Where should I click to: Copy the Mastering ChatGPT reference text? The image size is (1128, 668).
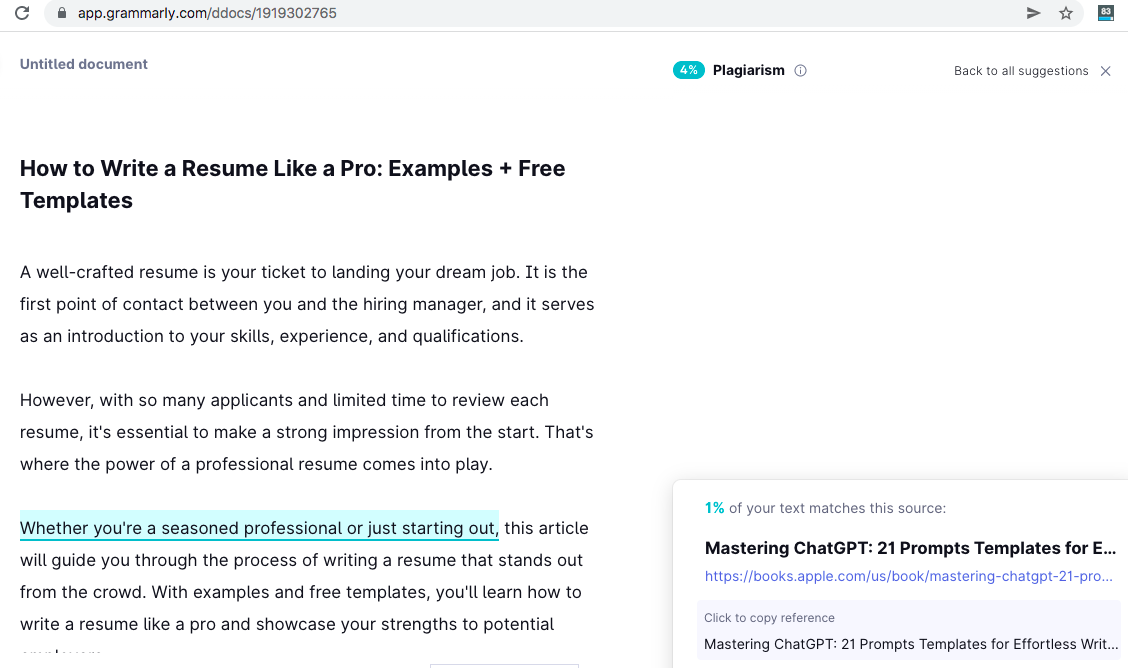click(910, 645)
